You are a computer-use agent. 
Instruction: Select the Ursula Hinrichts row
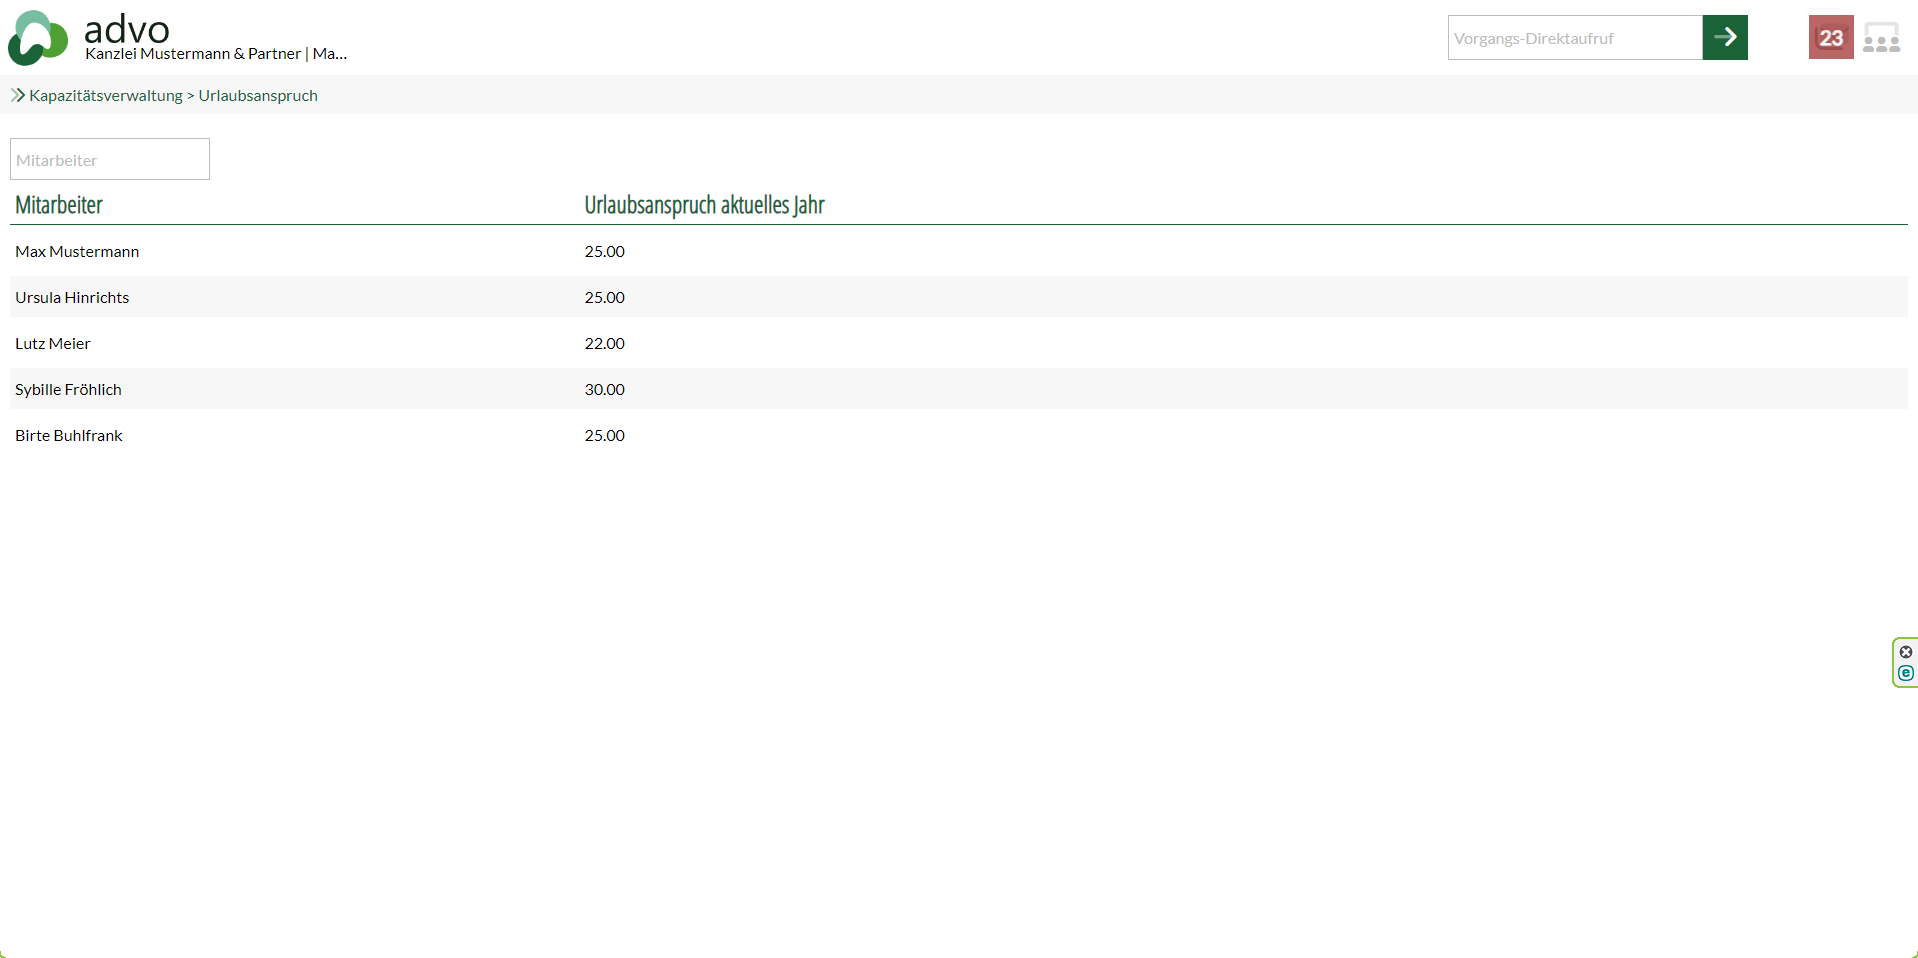click(x=72, y=298)
